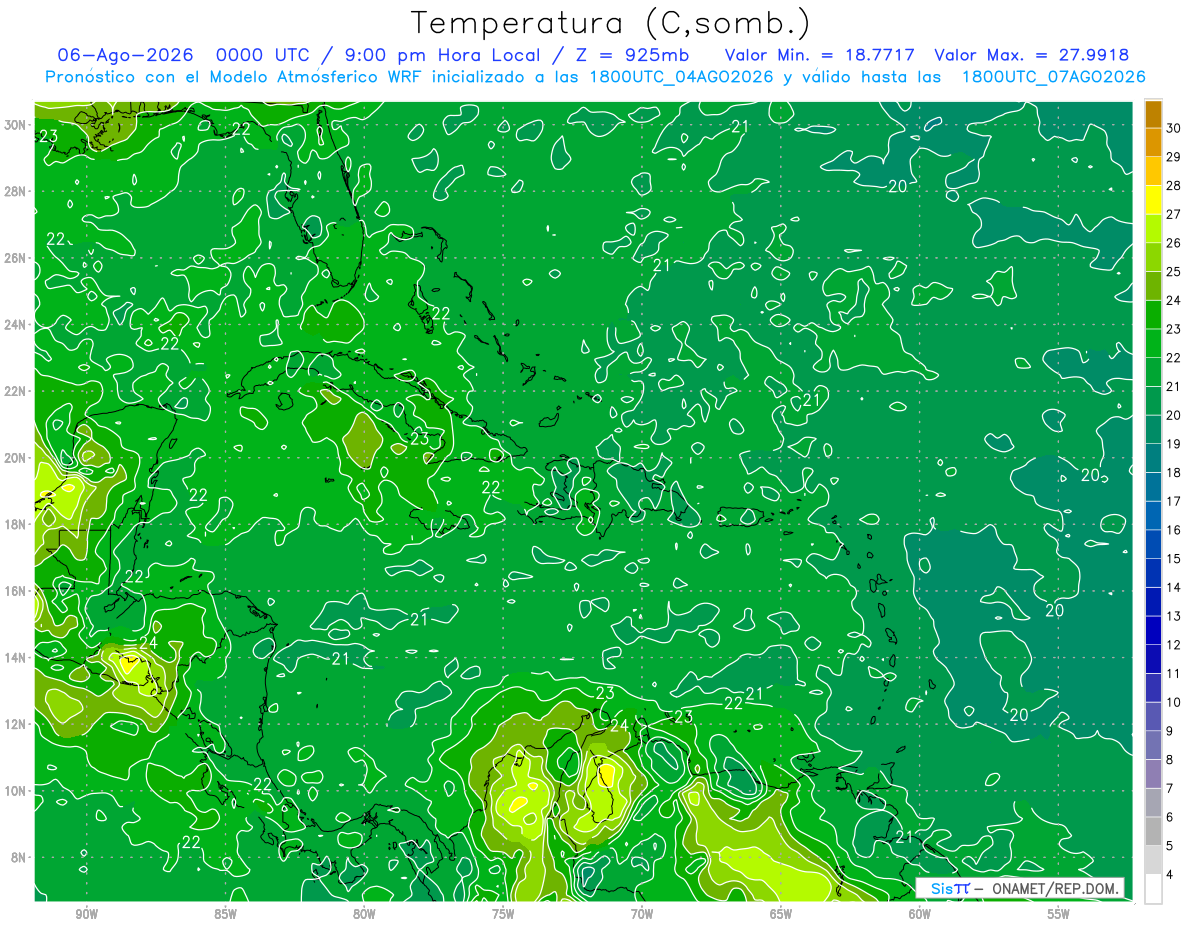Click the "Temperatura (C,somb.)" chart title

[x=611, y=23]
